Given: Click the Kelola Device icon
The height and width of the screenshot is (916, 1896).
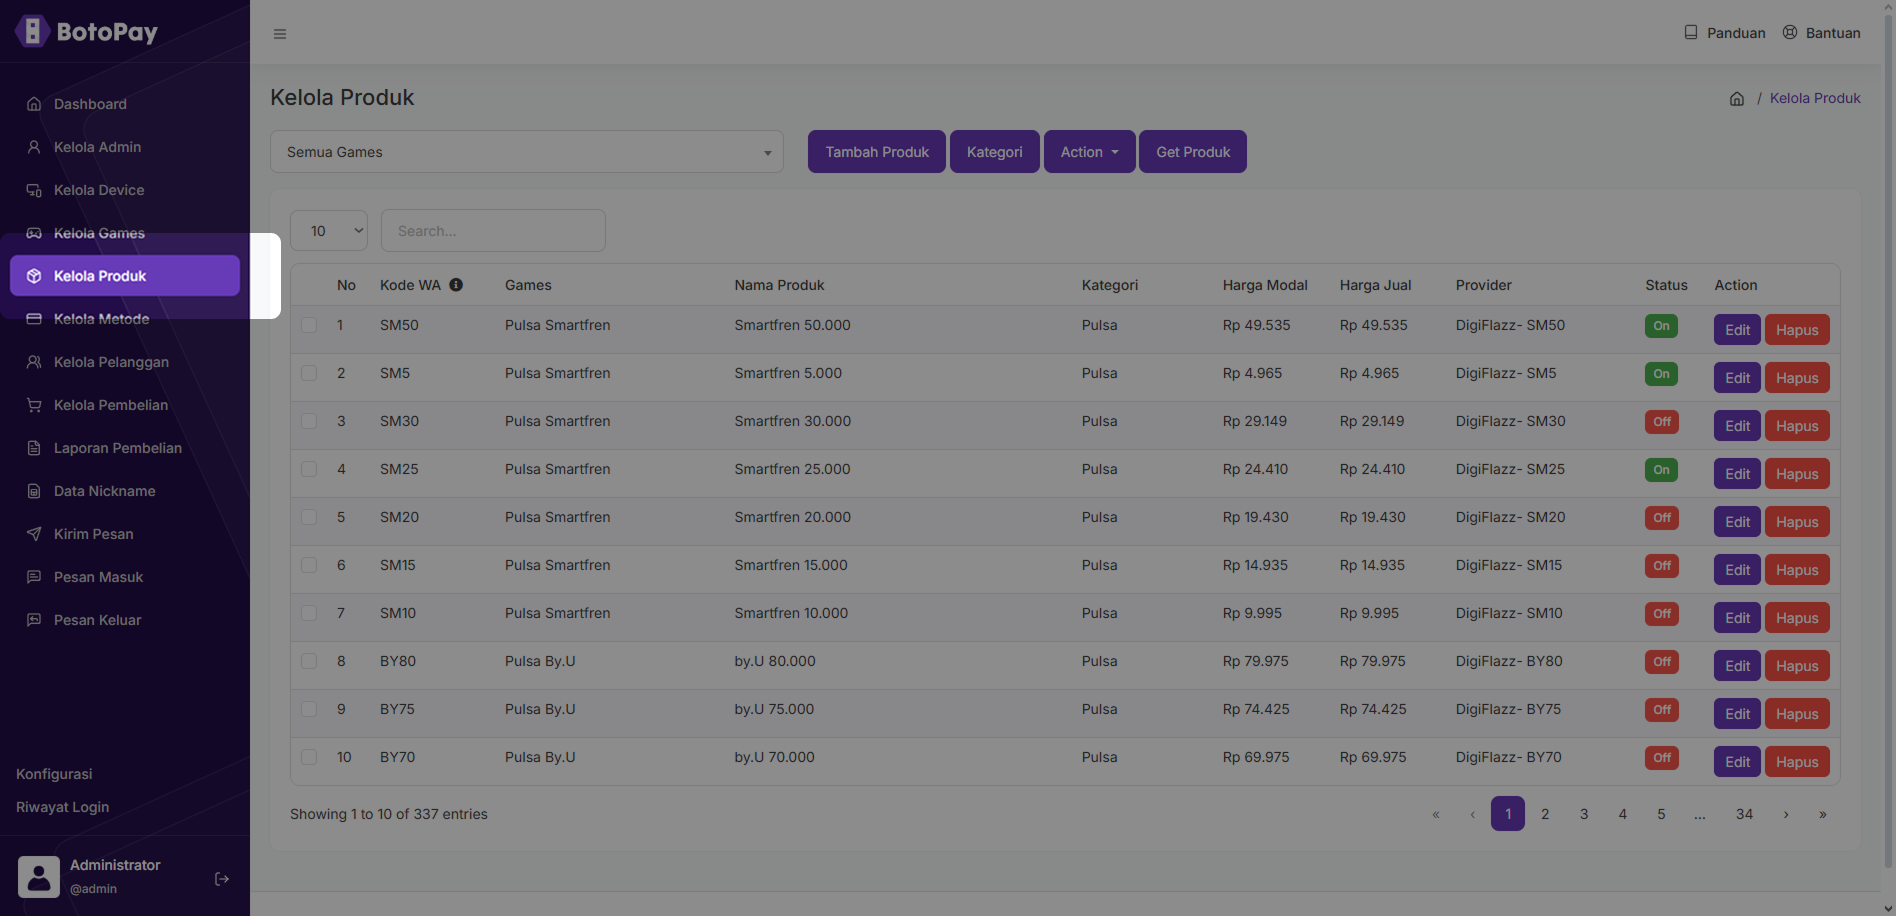Looking at the screenshot, I should point(34,190).
